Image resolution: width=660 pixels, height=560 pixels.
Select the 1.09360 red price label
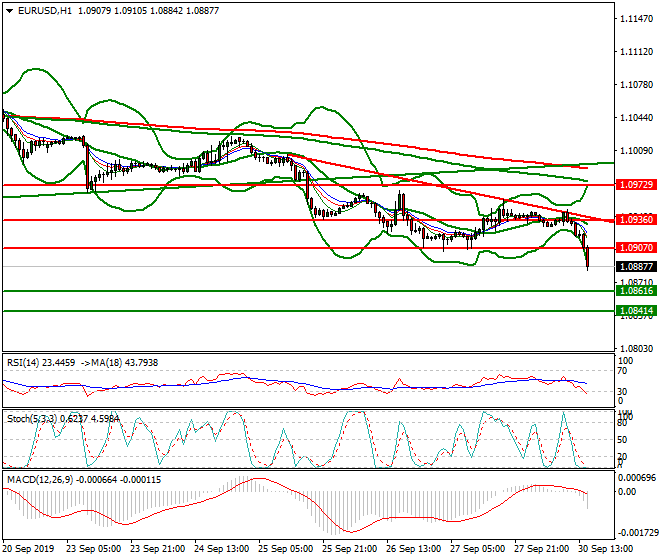(x=636, y=219)
